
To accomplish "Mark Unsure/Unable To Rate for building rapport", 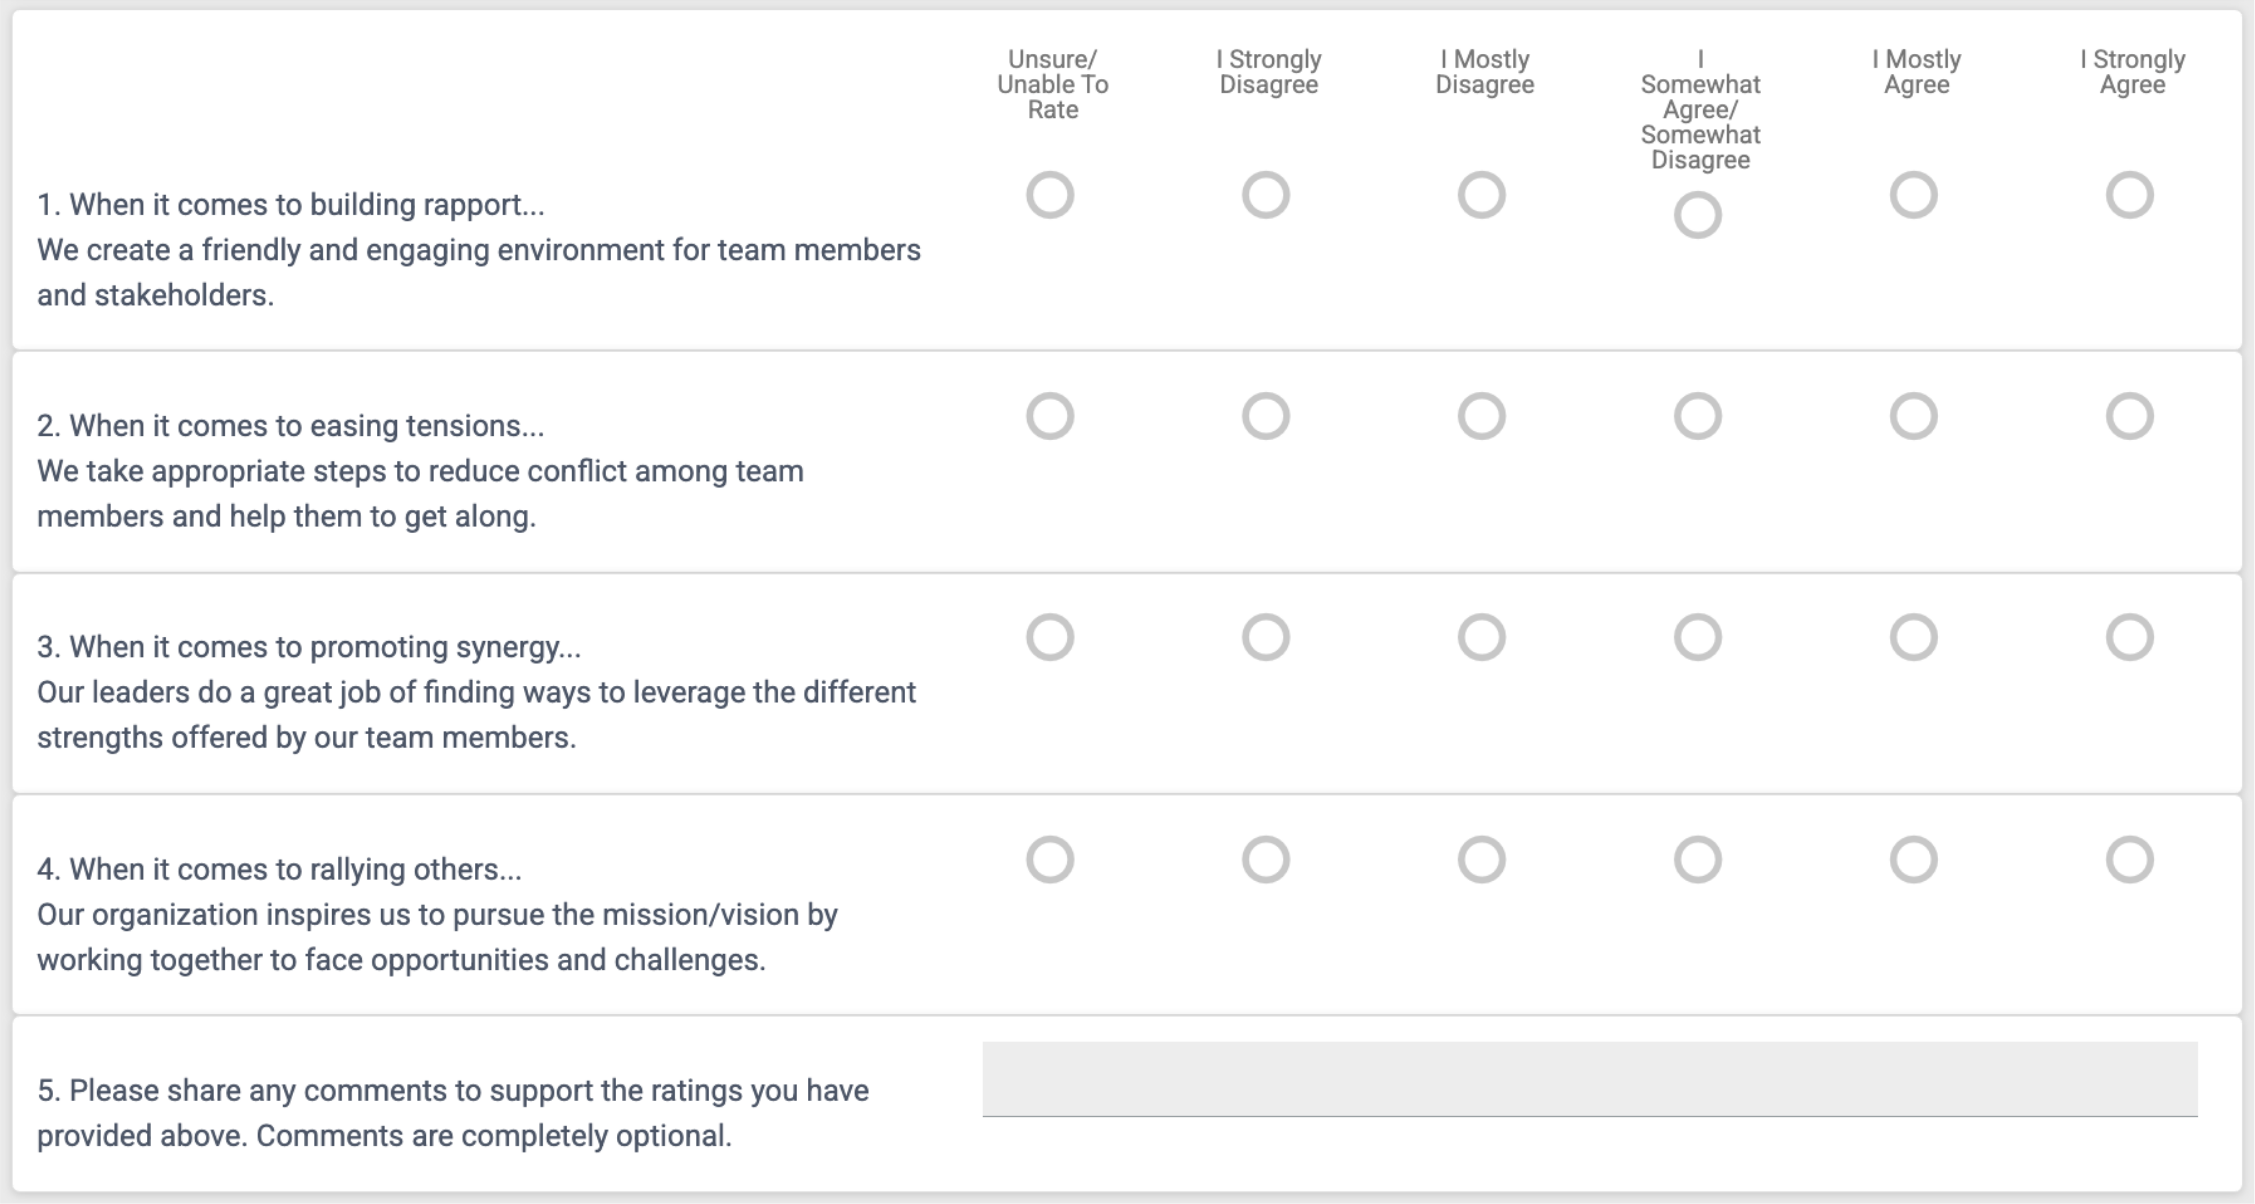I will click(1050, 195).
